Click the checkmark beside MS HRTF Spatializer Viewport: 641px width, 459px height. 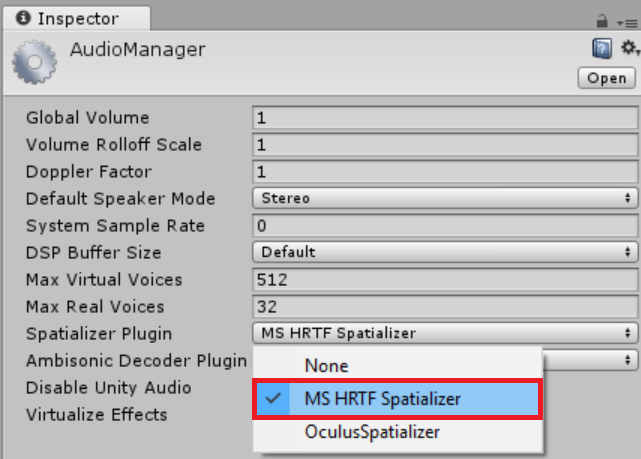click(274, 399)
